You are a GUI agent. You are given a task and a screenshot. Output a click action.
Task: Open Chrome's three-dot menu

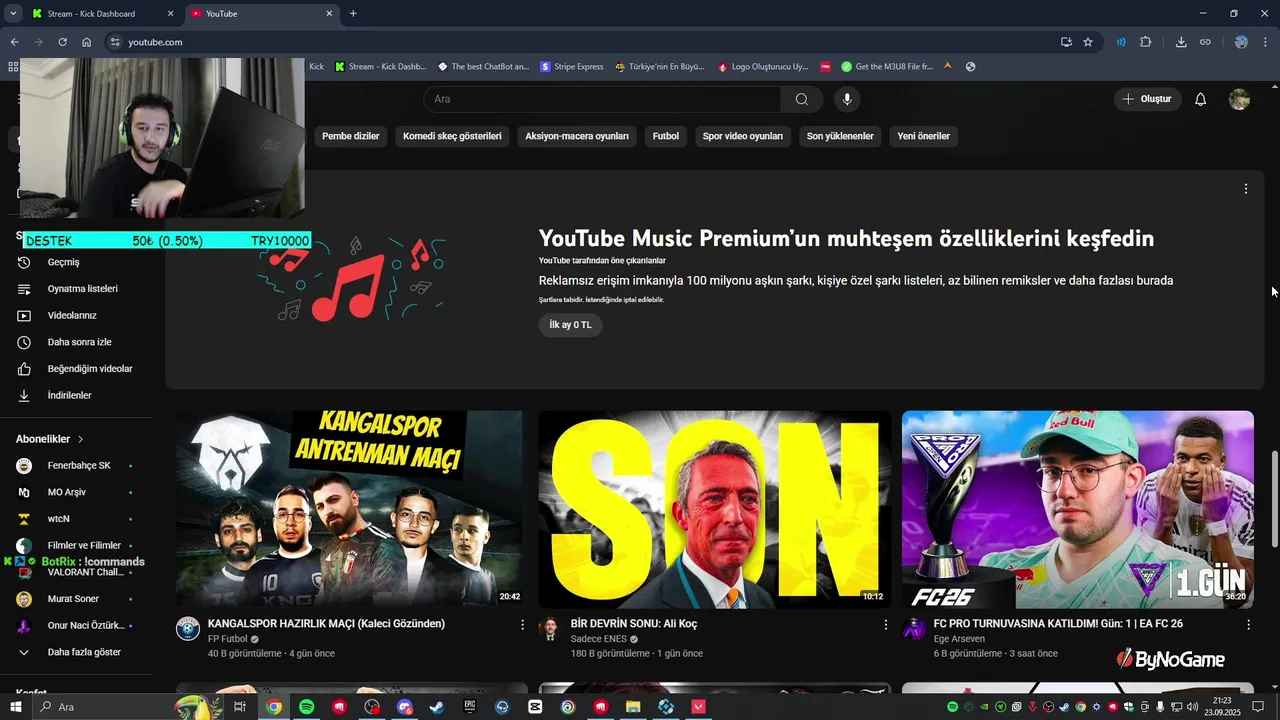pyautogui.click(x=1267, y=42)
